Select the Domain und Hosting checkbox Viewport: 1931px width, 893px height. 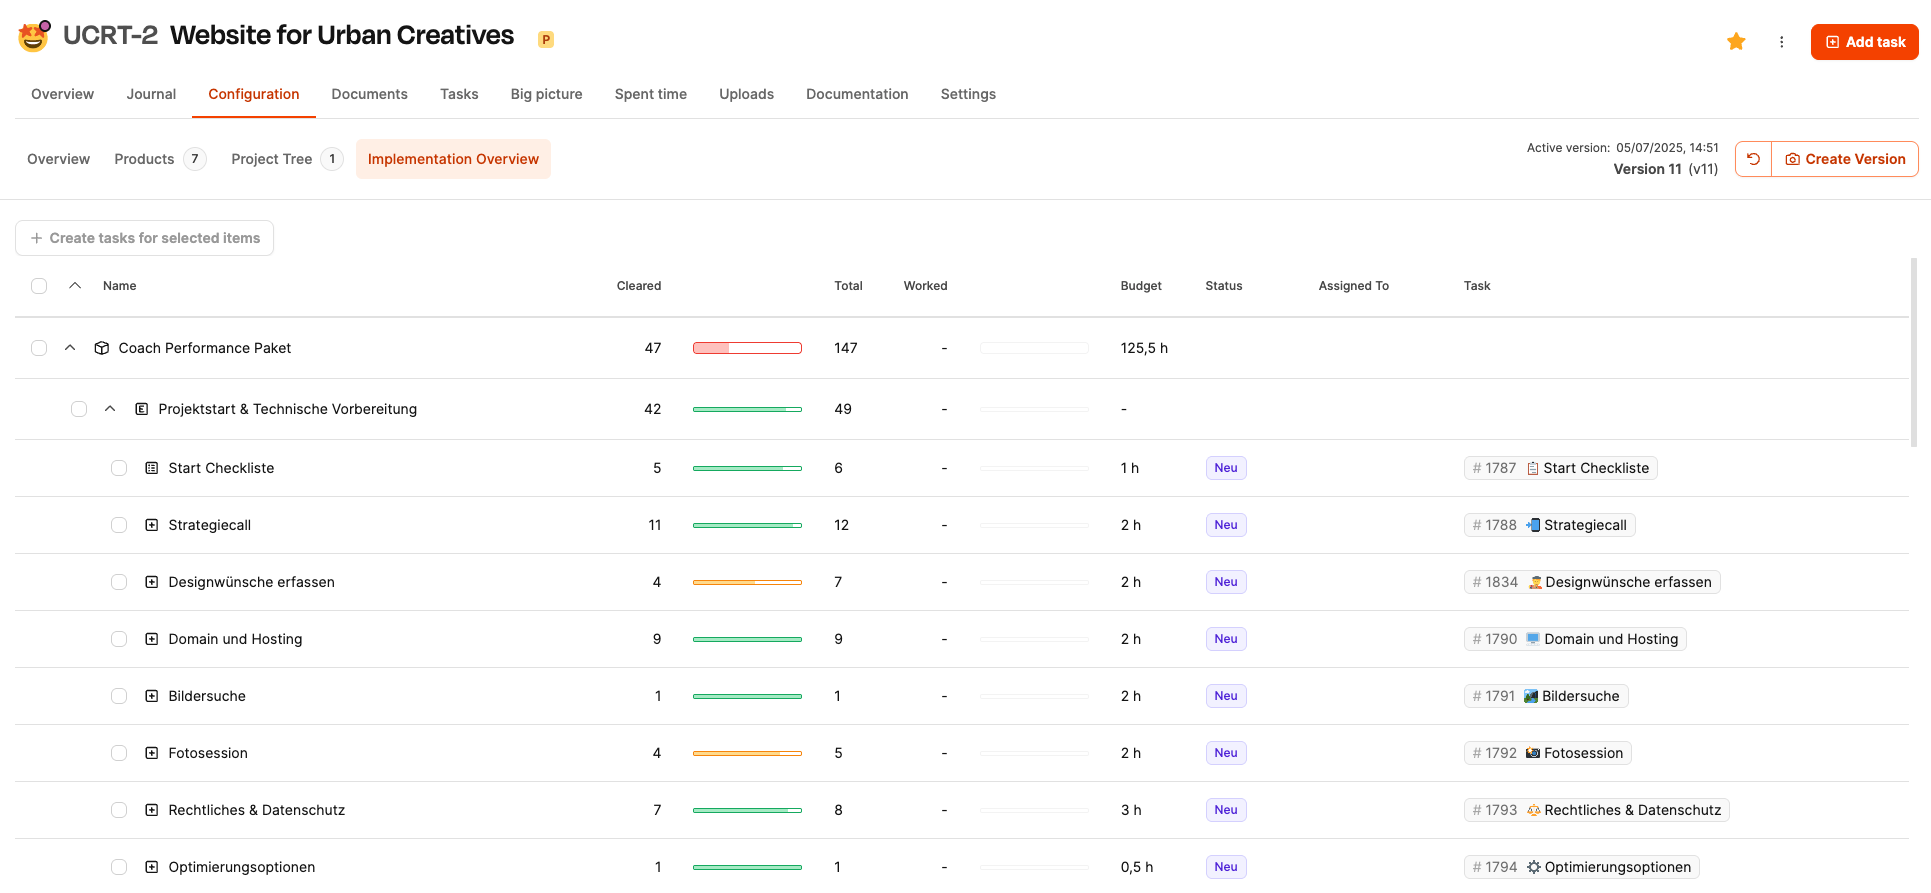pyautogui.click(x=119, y=639)
